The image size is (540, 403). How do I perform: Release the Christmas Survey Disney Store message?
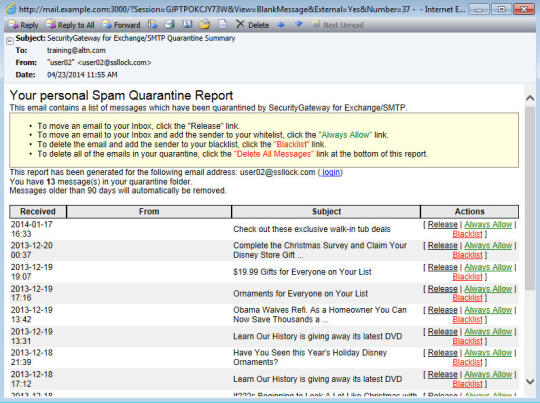[x=443, y=246]
